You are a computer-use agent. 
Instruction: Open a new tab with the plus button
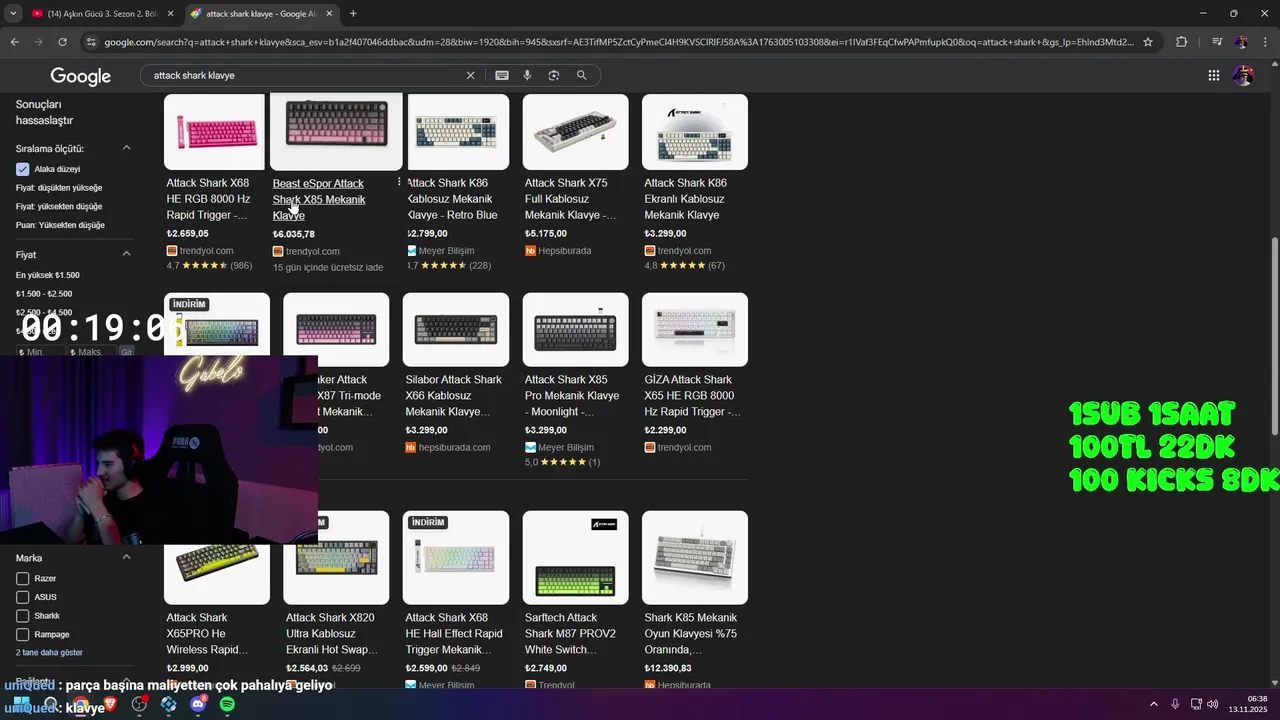pos(353,13)
